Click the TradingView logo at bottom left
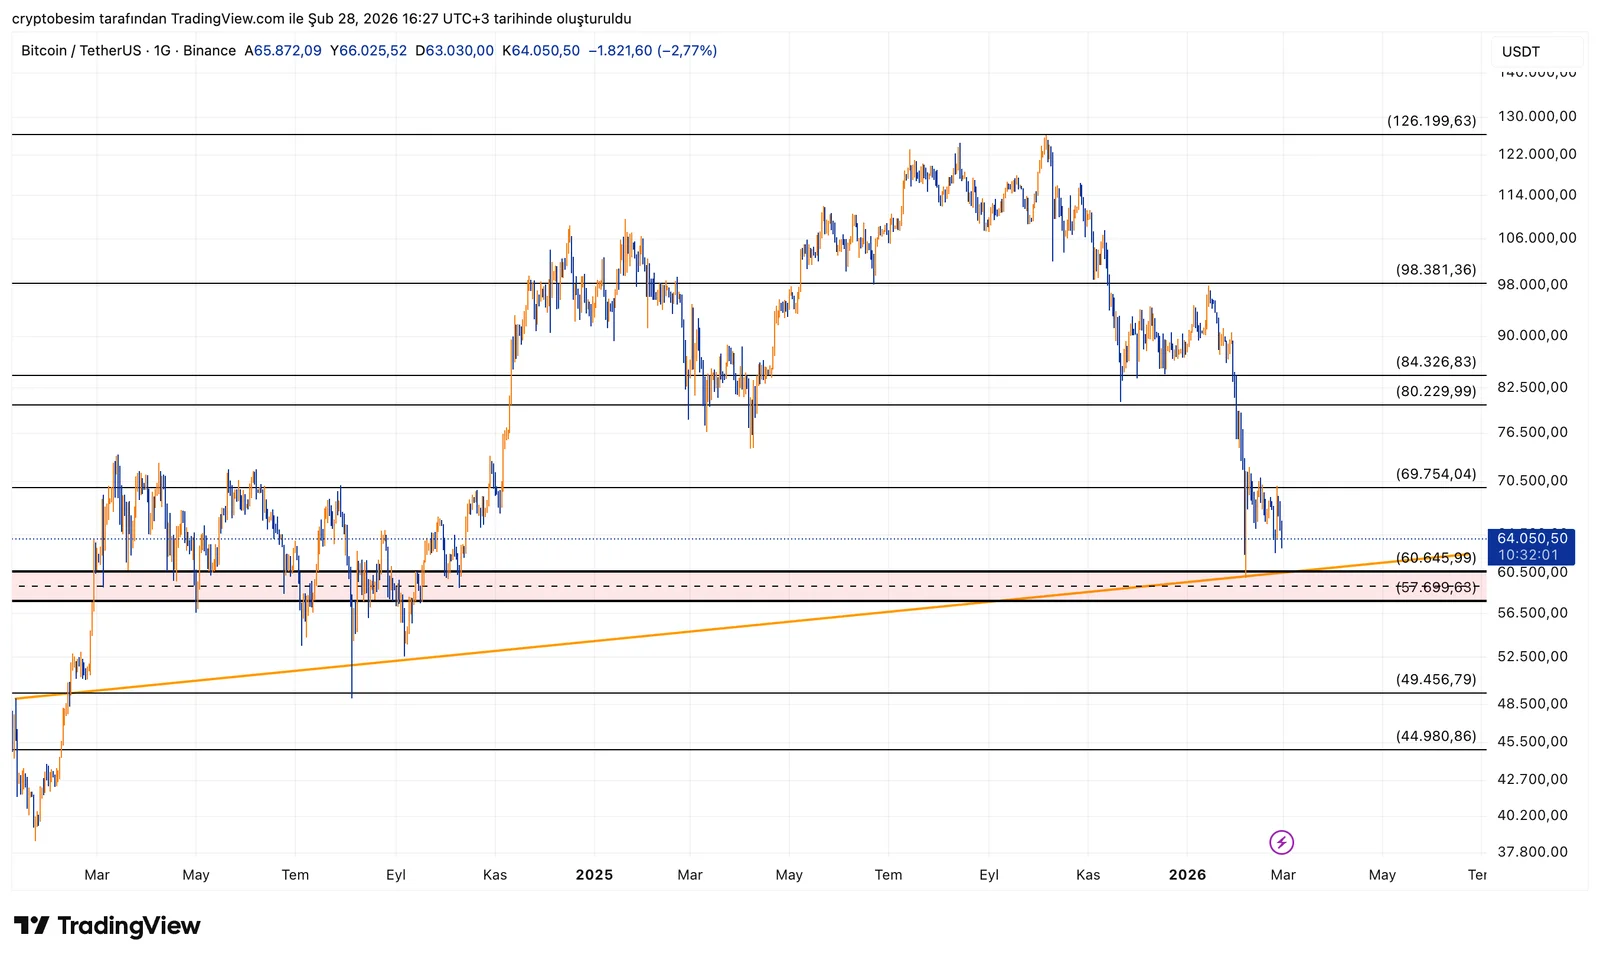The height and width of the screenshot is (961, 1600). tap(107, 926)
